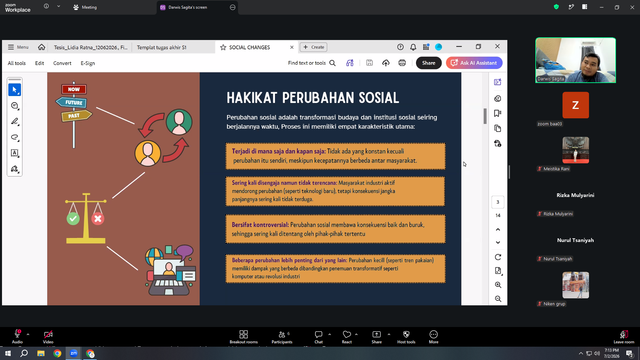Expand the Chat options arrow
Viewport: 640px width, 360px height.
click(329, 334)
